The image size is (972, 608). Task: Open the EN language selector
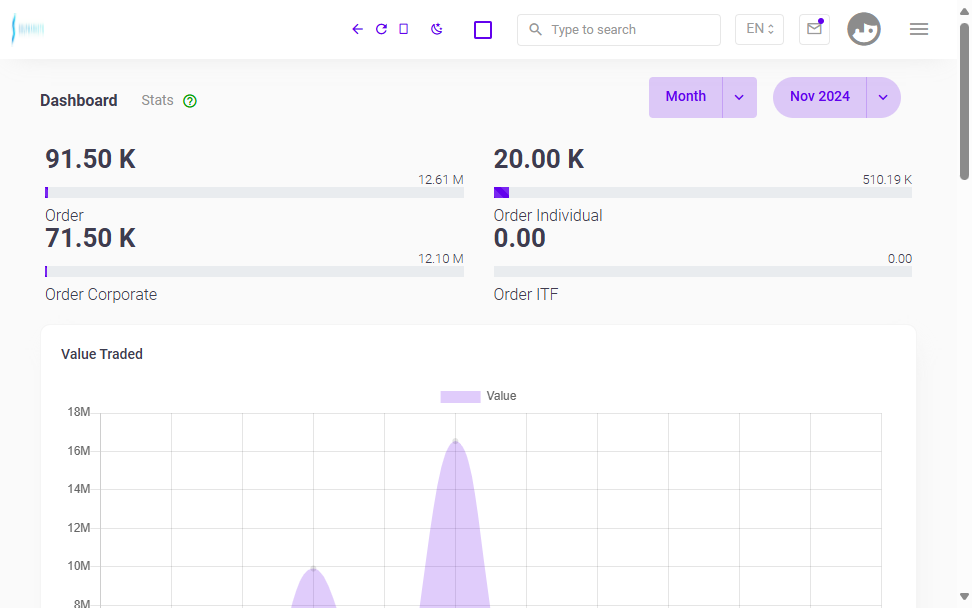(759, 29)
